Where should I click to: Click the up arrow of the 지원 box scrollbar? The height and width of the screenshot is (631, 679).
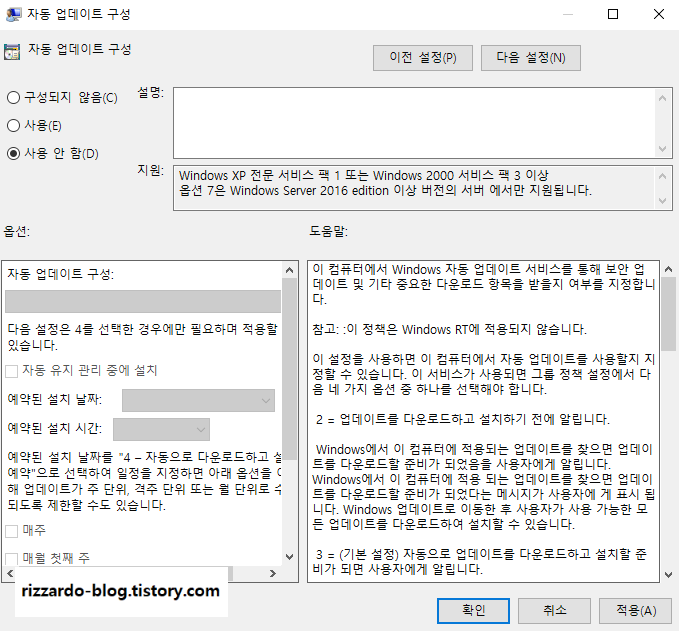click(663, 176)
